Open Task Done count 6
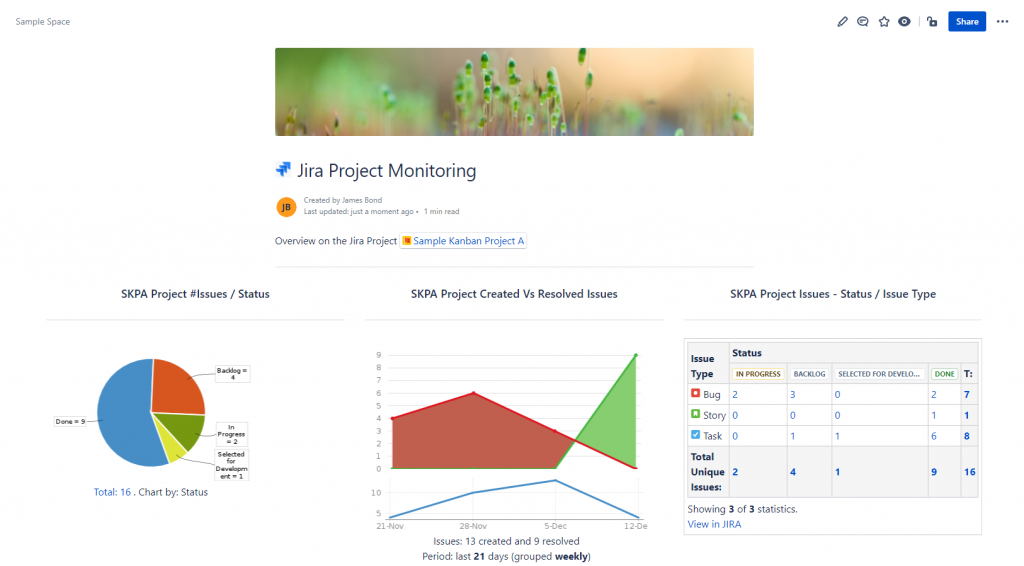1024x566 pixels. [934, 436]
